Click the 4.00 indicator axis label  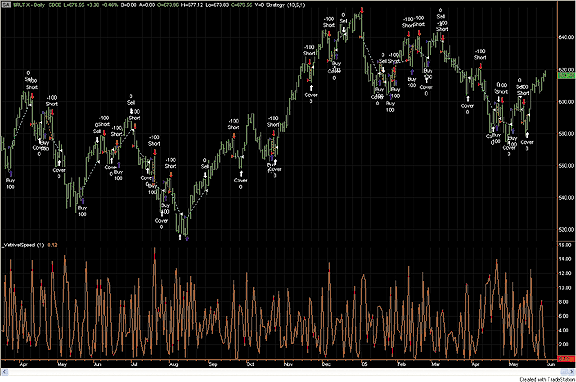coord(564,331)
